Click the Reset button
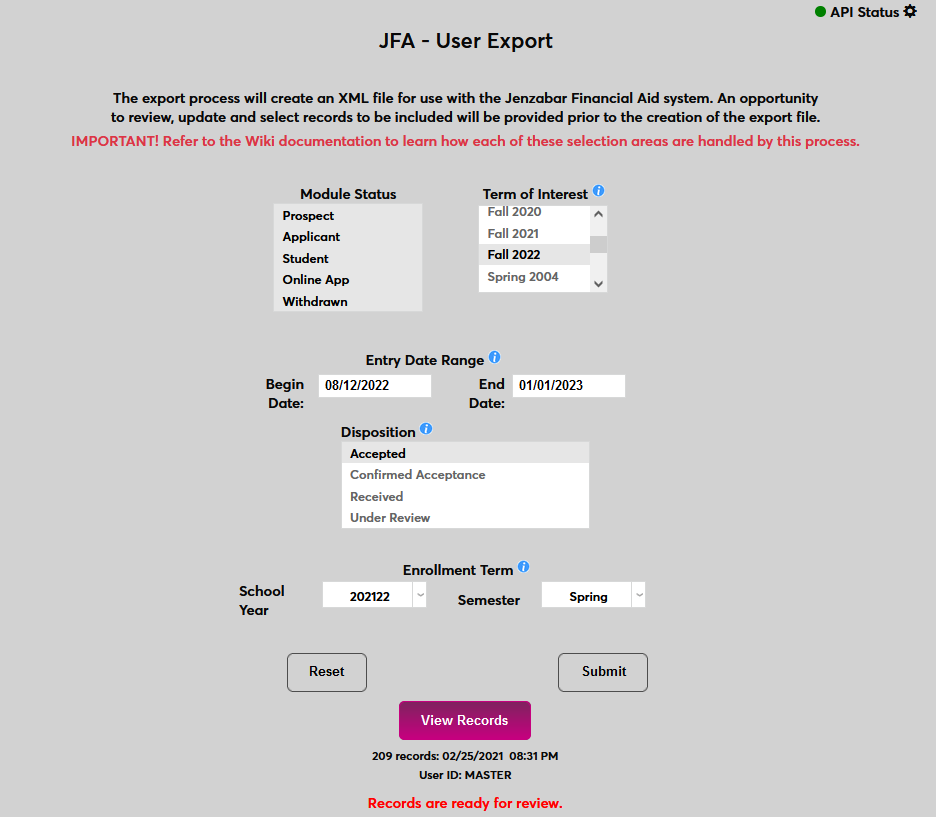This screenshot has height=817, width=936. 327,672
